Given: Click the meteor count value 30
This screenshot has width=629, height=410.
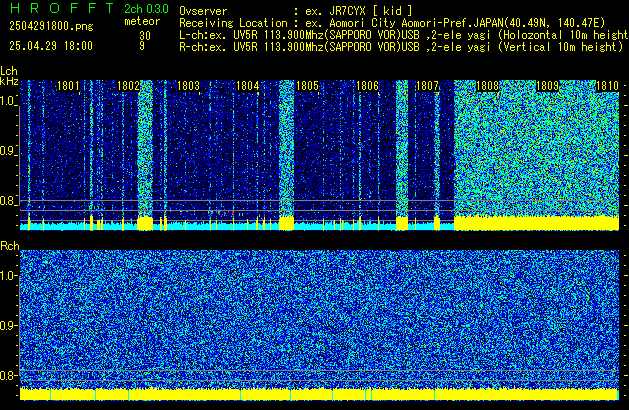Looking at the screenshot, I should [x=145, y=36].
